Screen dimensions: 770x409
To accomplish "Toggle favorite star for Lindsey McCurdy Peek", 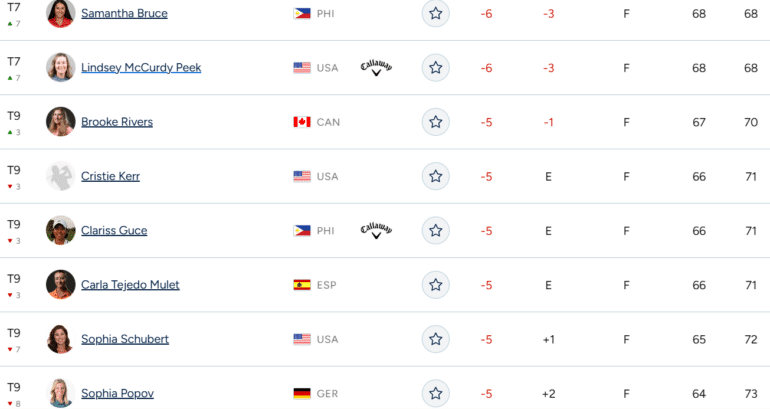I will tap(436, 68).
